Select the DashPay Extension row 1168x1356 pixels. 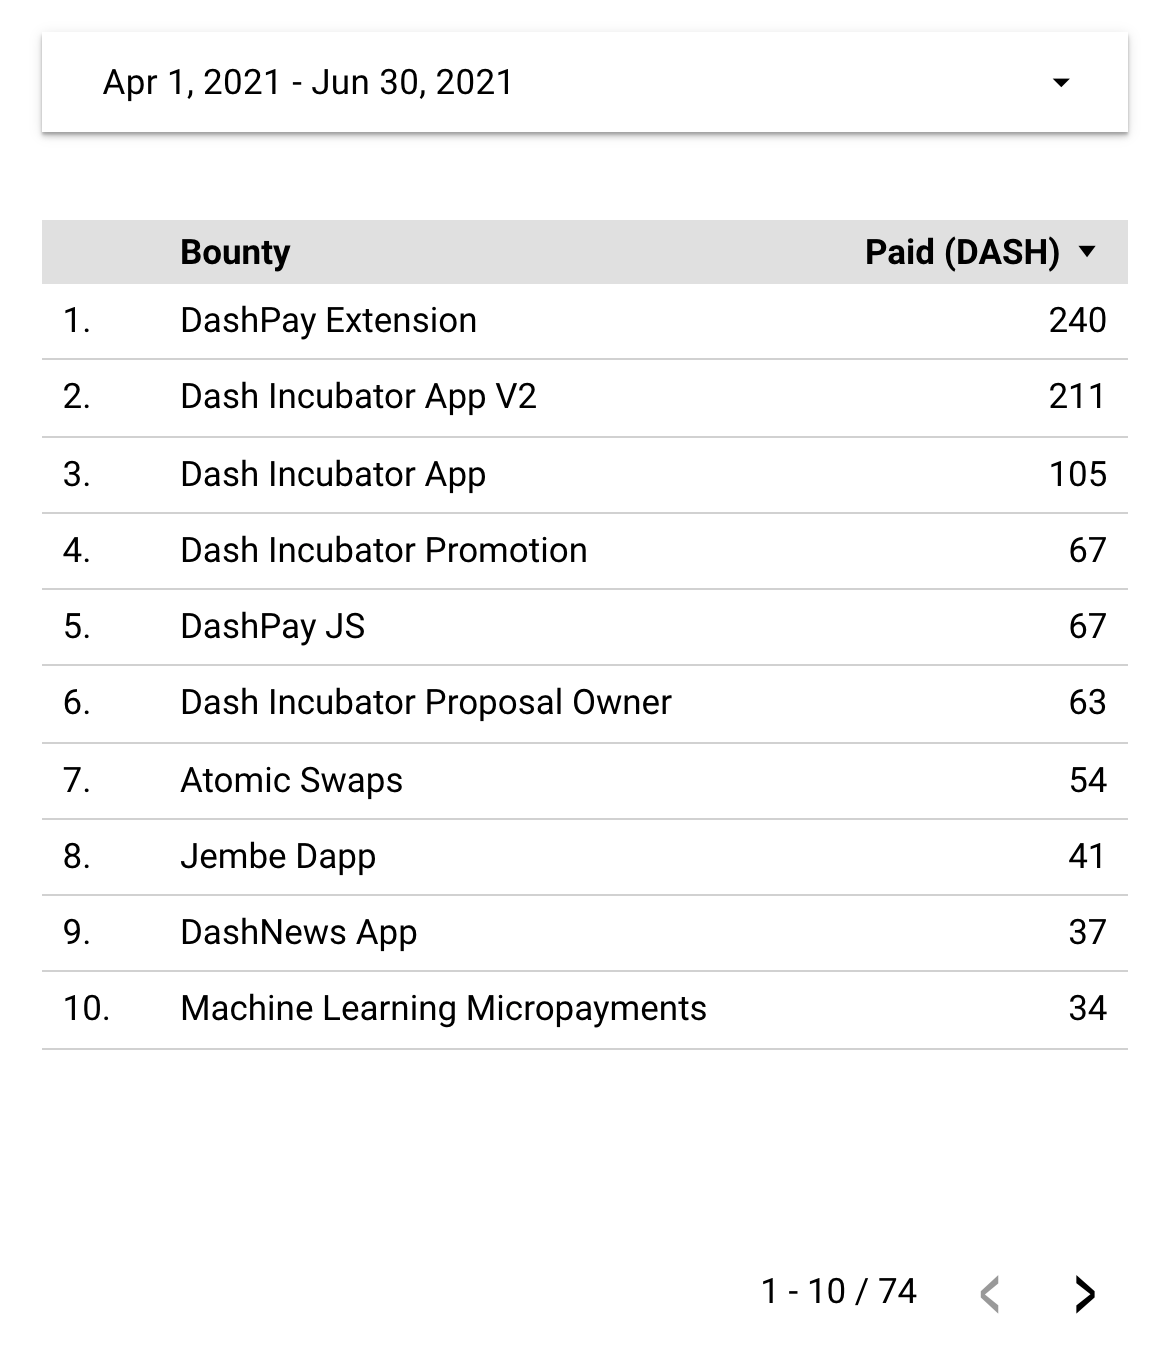(585, 321)
